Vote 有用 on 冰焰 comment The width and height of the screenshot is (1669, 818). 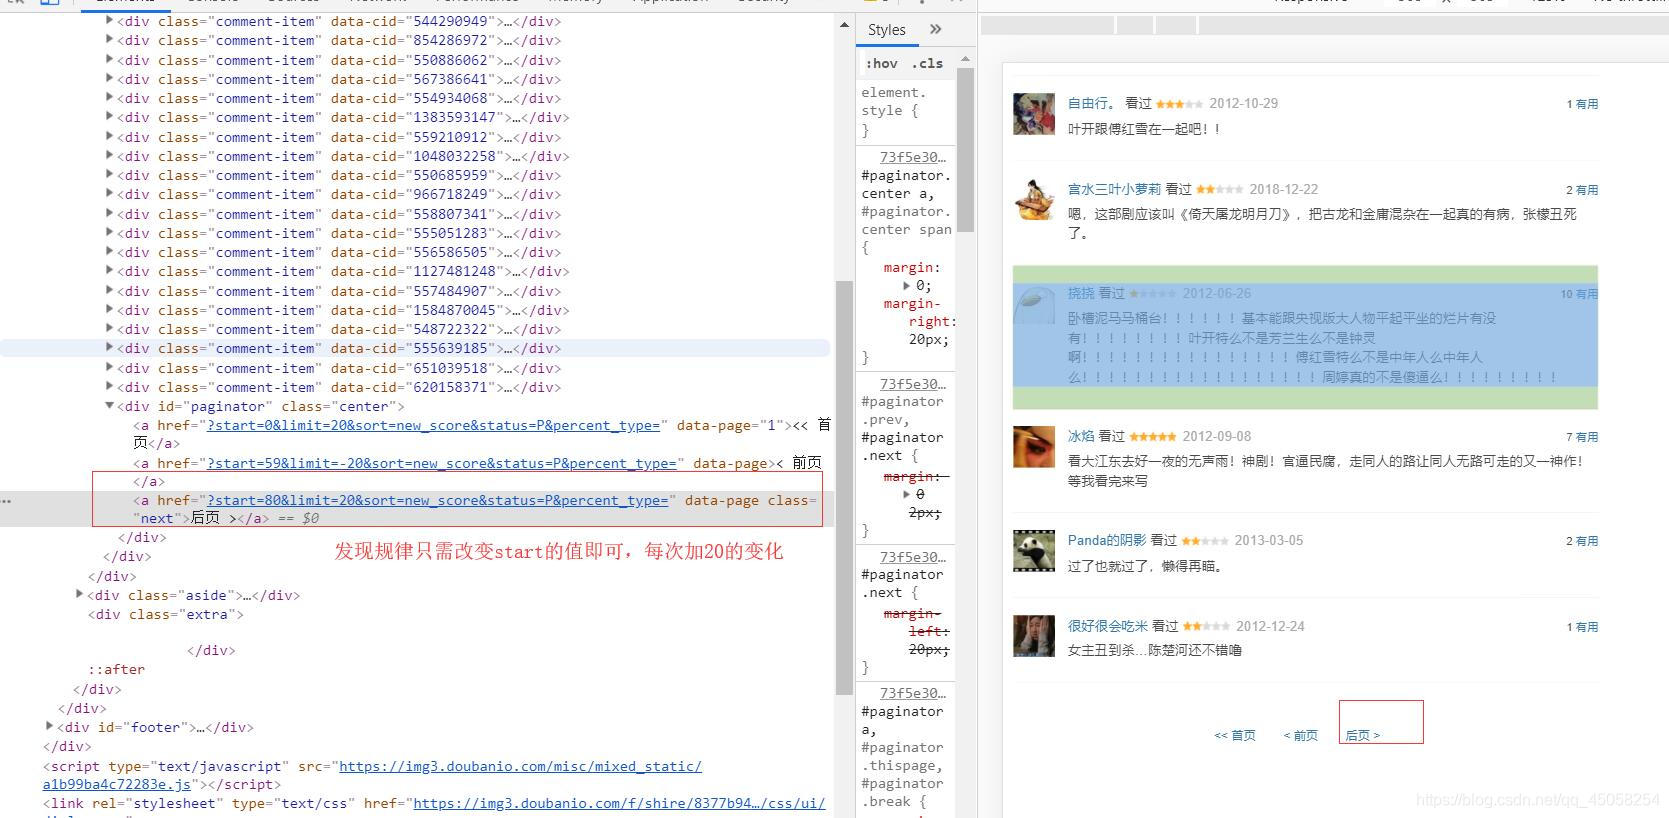point(1587,437)
